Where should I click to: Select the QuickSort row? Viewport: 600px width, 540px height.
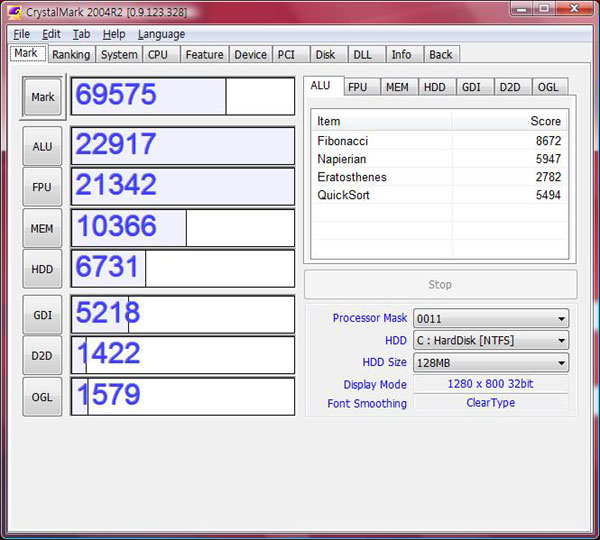(x=439, y=195)
